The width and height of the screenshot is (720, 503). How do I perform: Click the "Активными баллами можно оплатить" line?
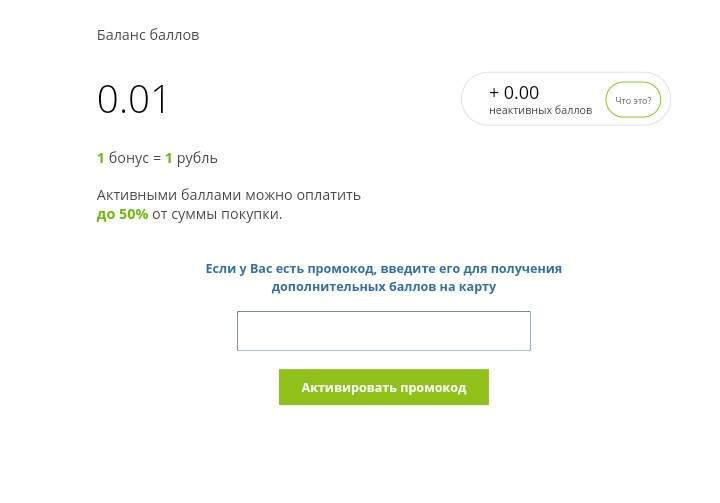pyautogui.click(x=229, y=195)
